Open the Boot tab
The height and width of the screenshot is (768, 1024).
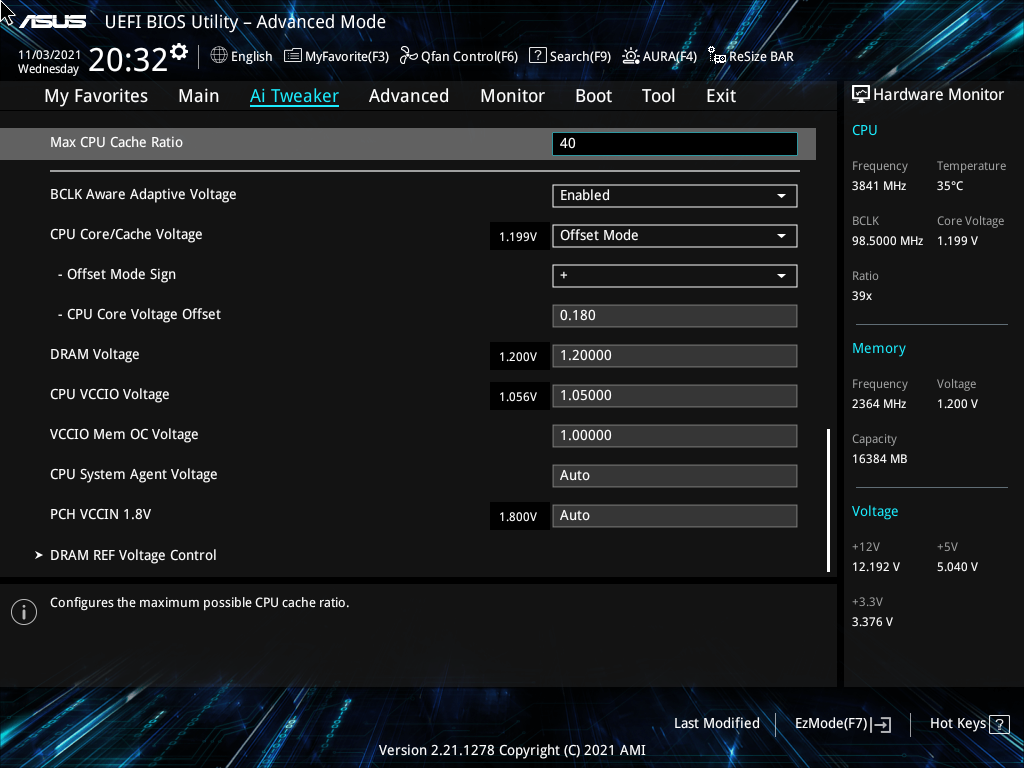coord(594,96)
